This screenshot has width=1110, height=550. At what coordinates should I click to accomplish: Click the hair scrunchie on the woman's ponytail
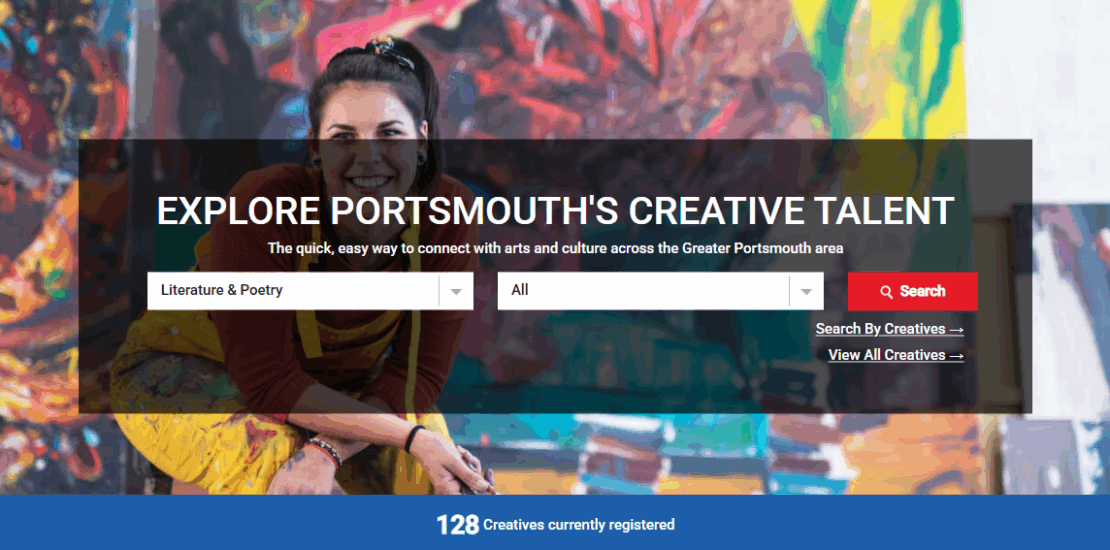390,52
